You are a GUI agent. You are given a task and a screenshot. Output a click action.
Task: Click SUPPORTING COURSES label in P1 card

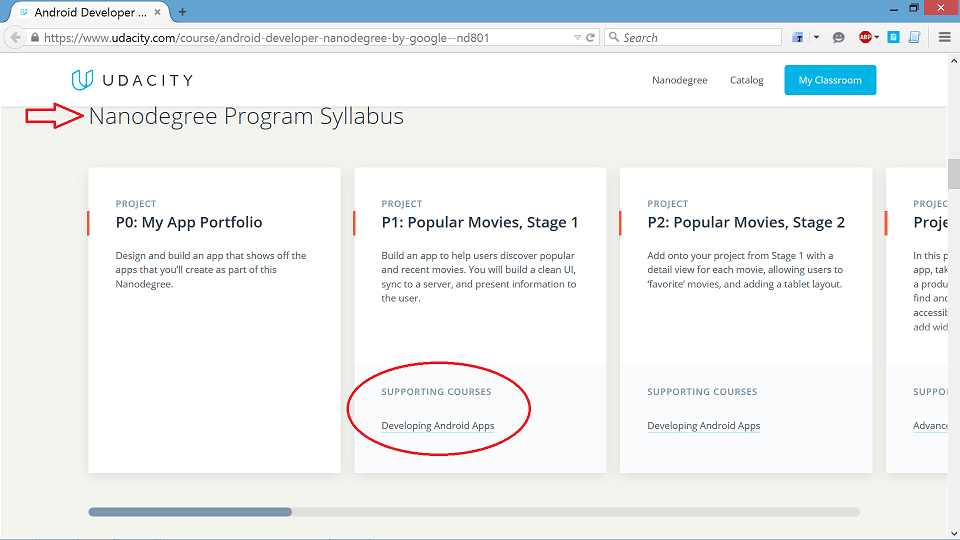(436, 392)
